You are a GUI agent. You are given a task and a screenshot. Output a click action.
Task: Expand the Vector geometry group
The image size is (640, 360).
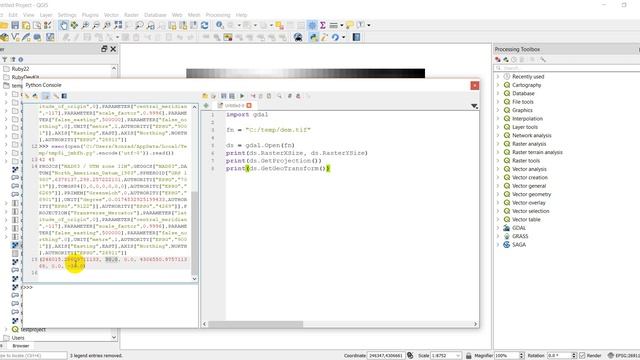pyautogui.click(x=498, y=195)
